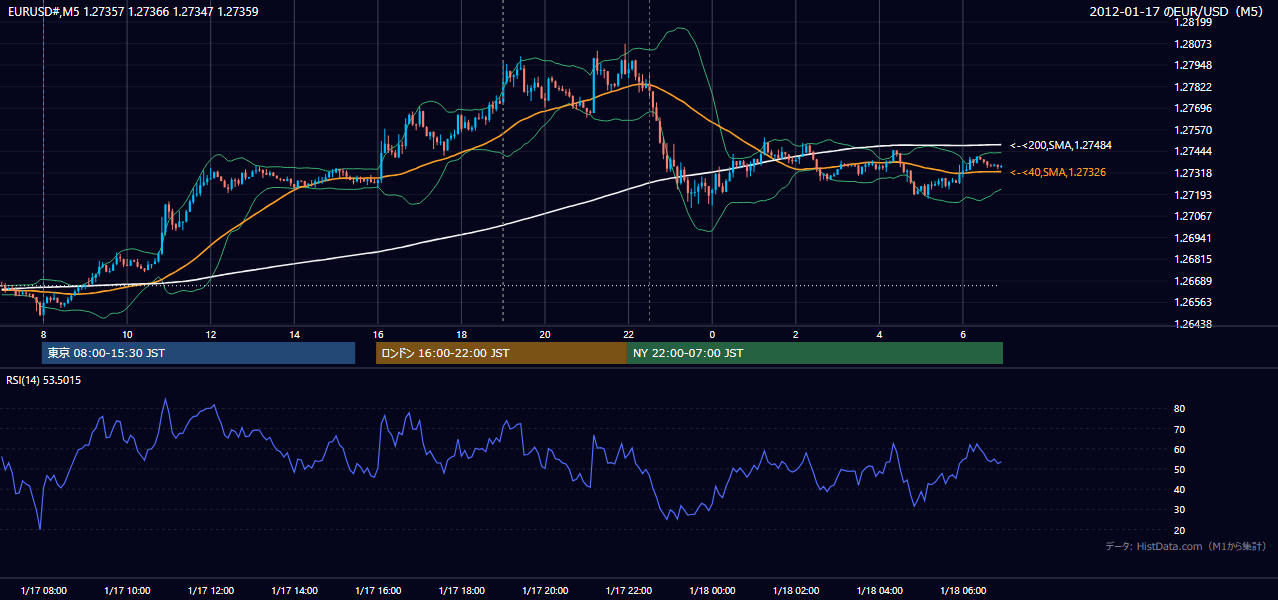
Task: Click RSI scale value 60
Action: point(1180,449)
